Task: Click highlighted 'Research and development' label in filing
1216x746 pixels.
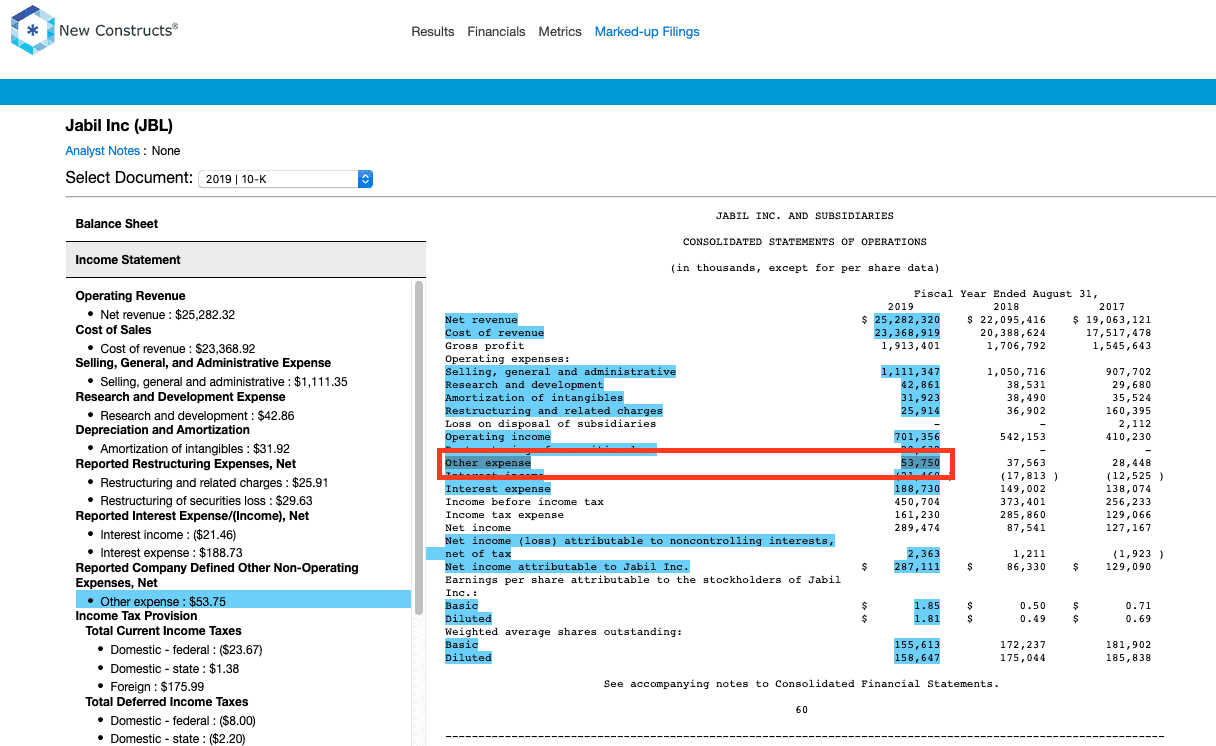Action: click(x=524, y=385)
